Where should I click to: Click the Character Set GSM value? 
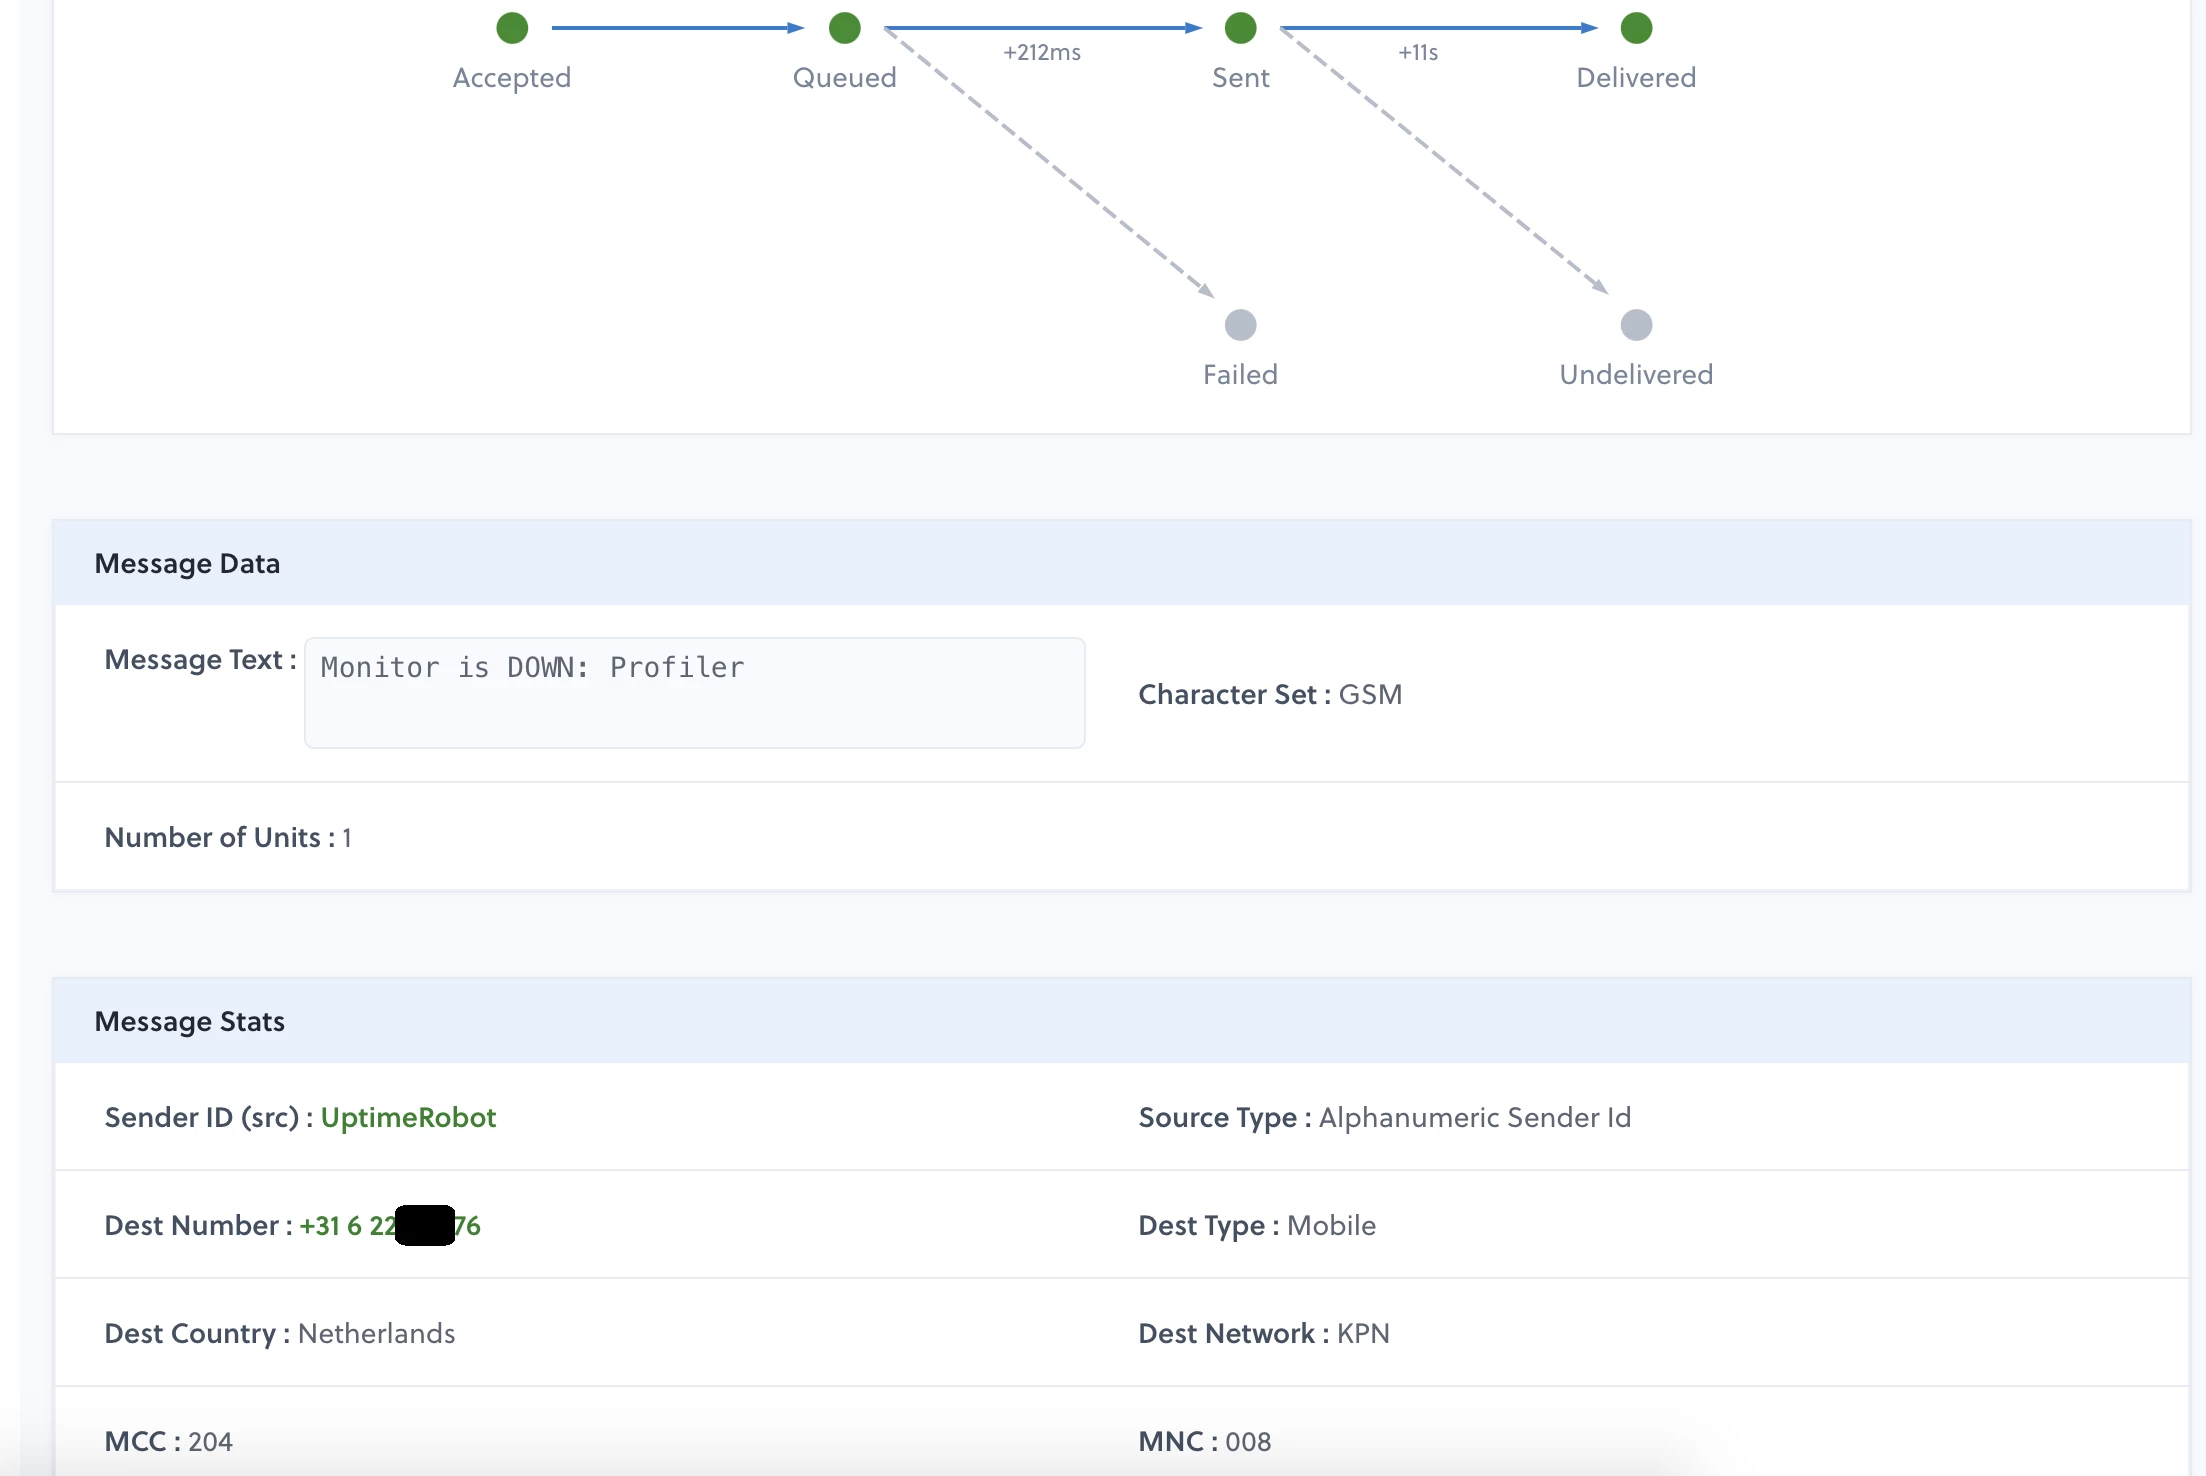1370,695
